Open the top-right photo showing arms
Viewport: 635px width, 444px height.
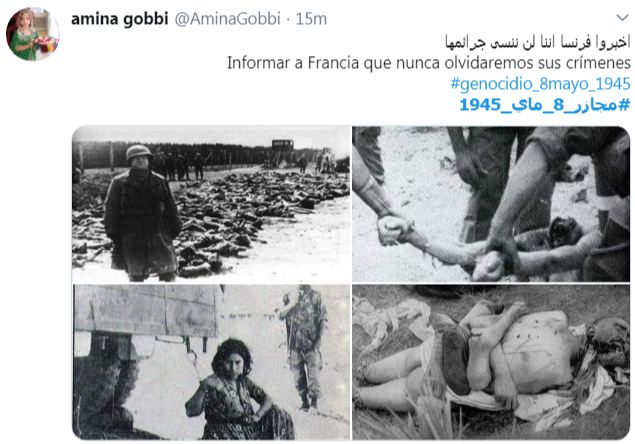pos(491,204)
